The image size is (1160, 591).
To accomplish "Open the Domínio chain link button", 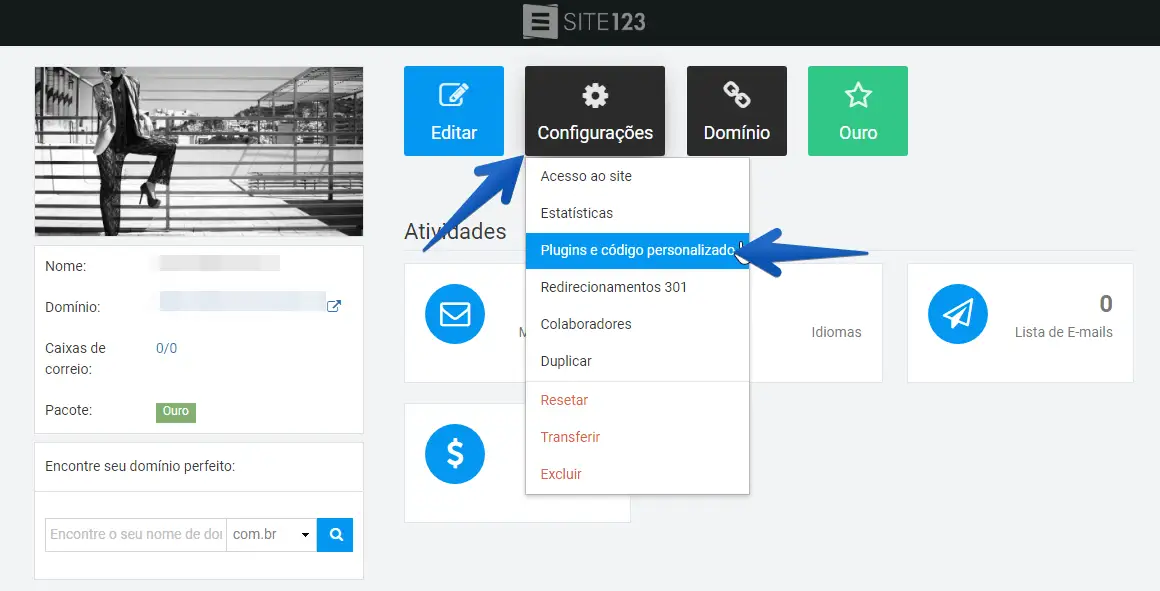I will tap(737, 111).
